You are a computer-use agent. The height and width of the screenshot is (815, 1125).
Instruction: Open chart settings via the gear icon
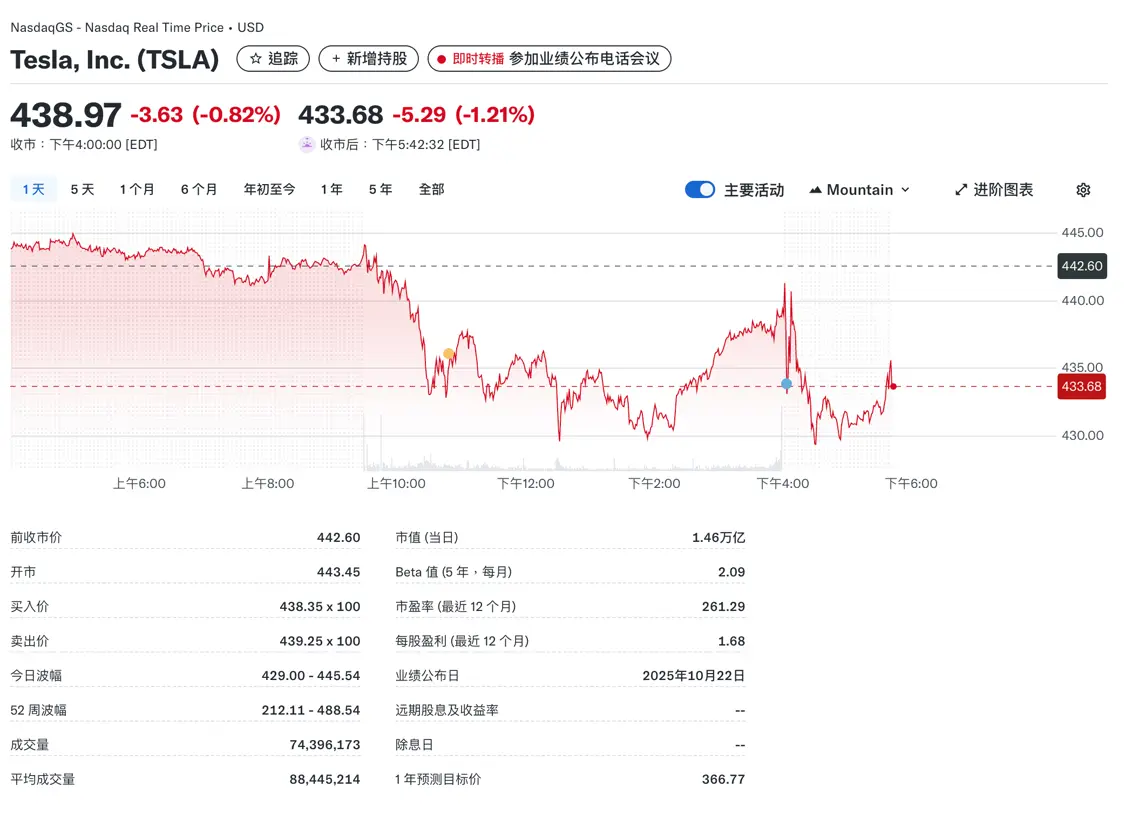point(1083,190)
